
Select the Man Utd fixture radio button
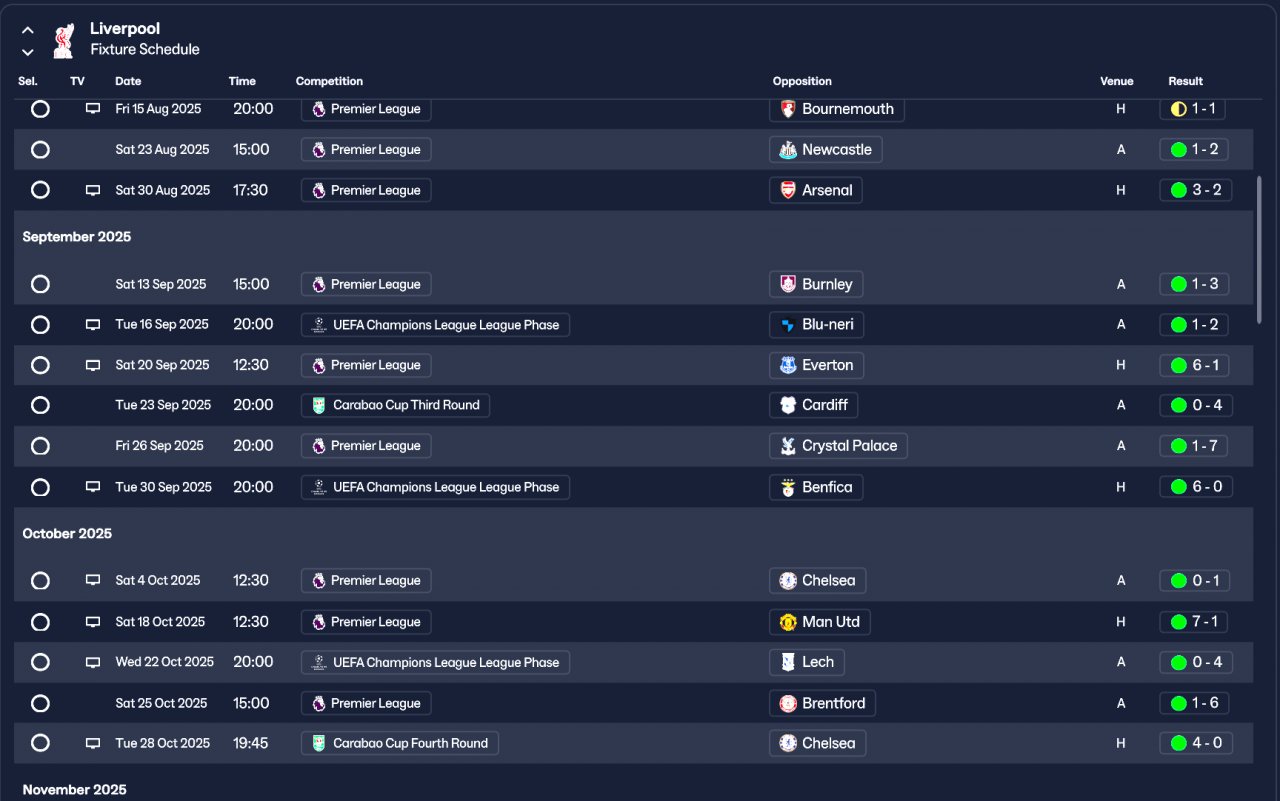click(x=40, y=622)
